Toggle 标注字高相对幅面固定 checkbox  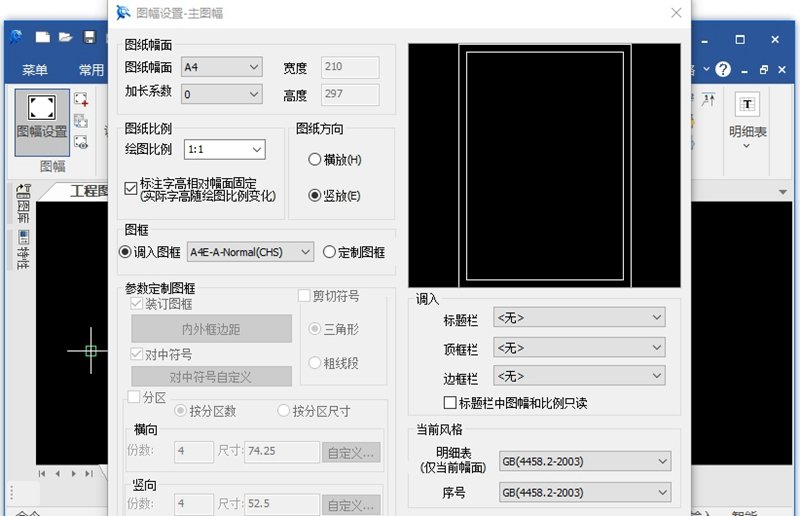click(x=131, y=188)
